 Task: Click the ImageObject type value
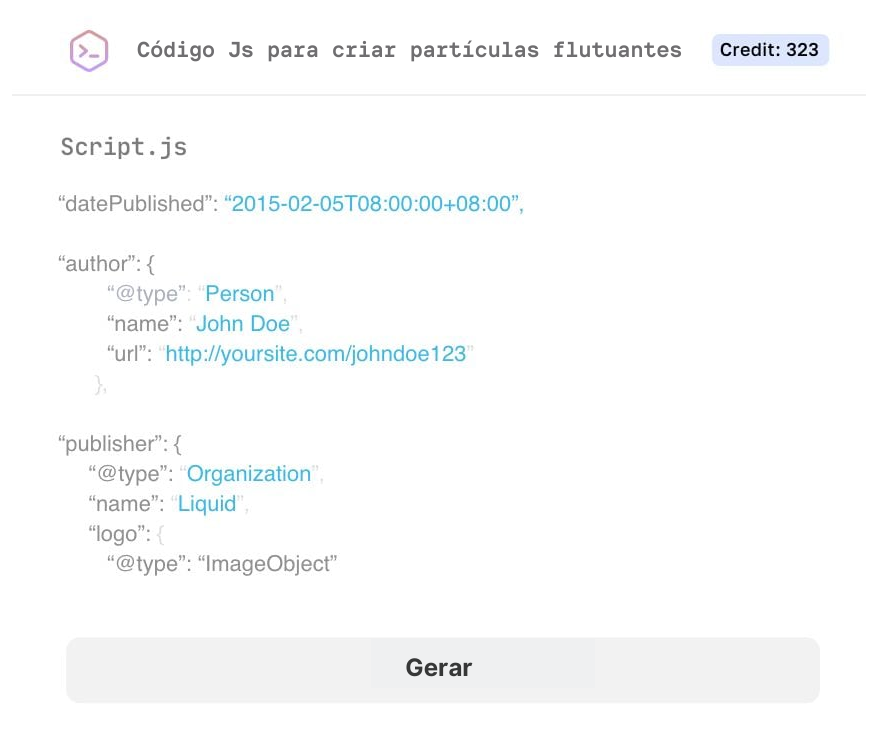click(270, 564)
